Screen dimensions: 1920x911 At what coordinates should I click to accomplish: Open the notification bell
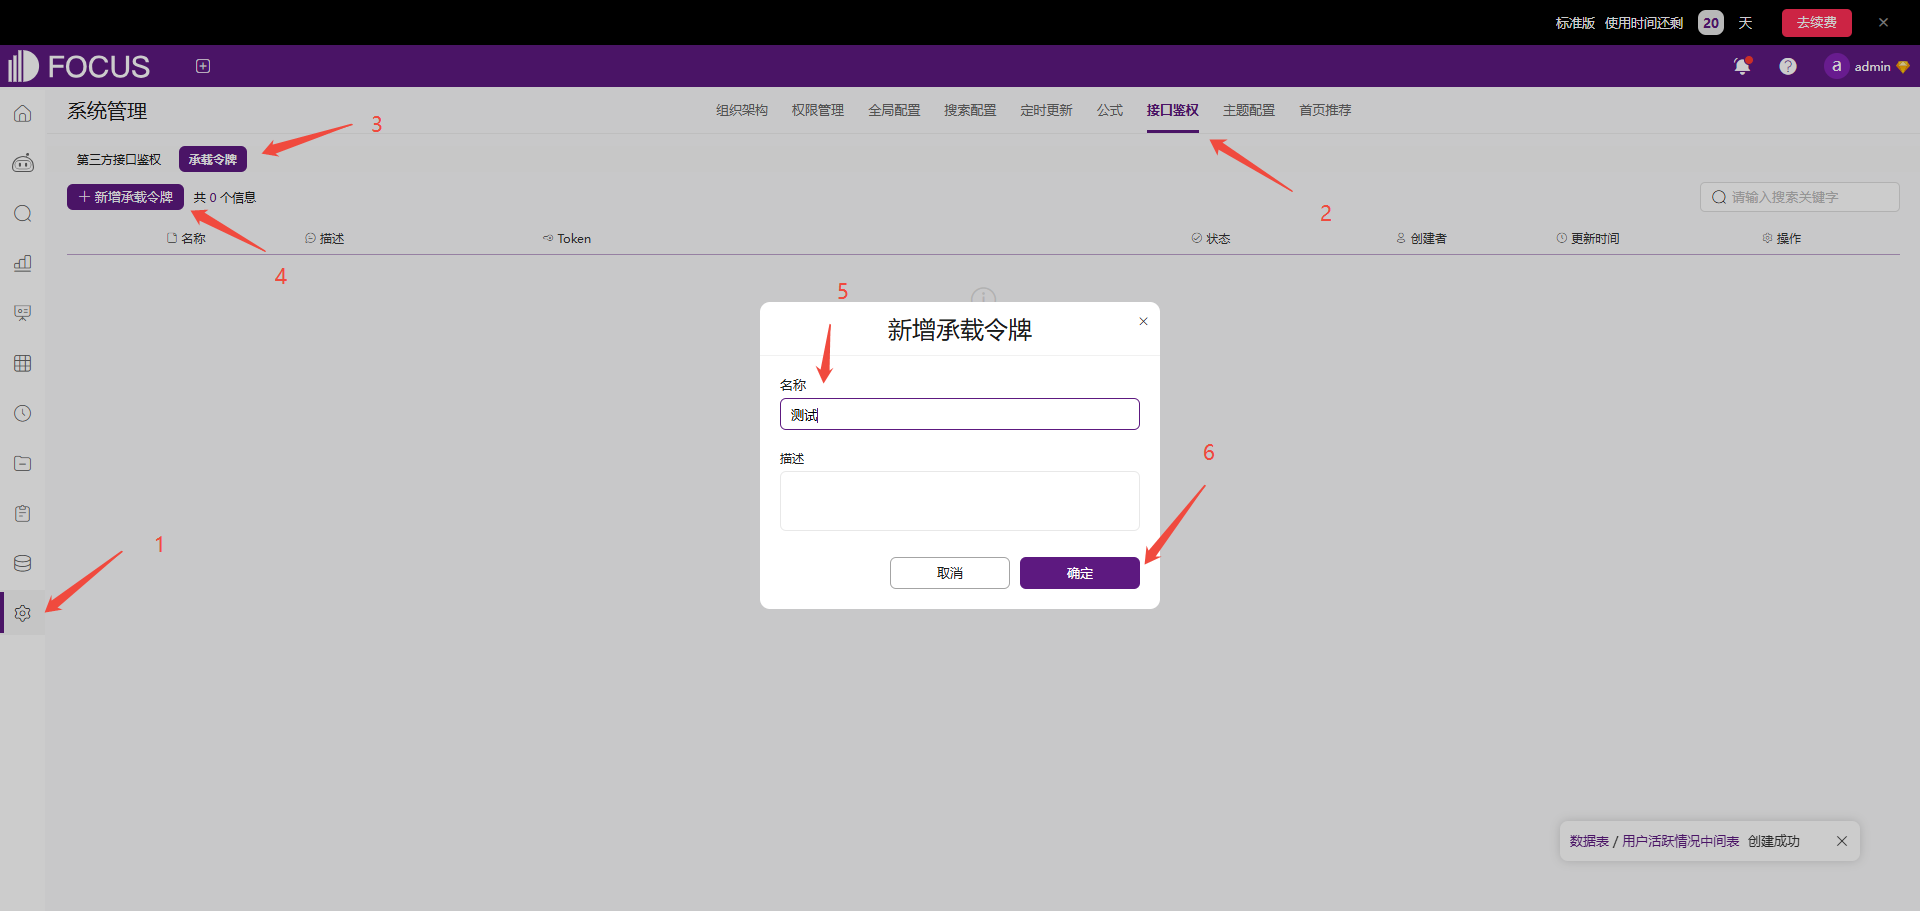coord(1742,66)
